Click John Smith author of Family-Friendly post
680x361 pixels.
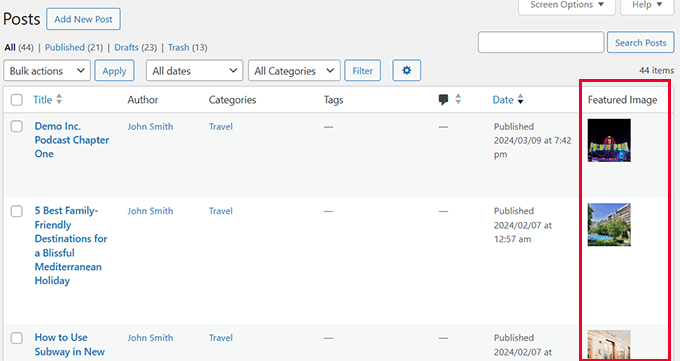pos(150,211)
